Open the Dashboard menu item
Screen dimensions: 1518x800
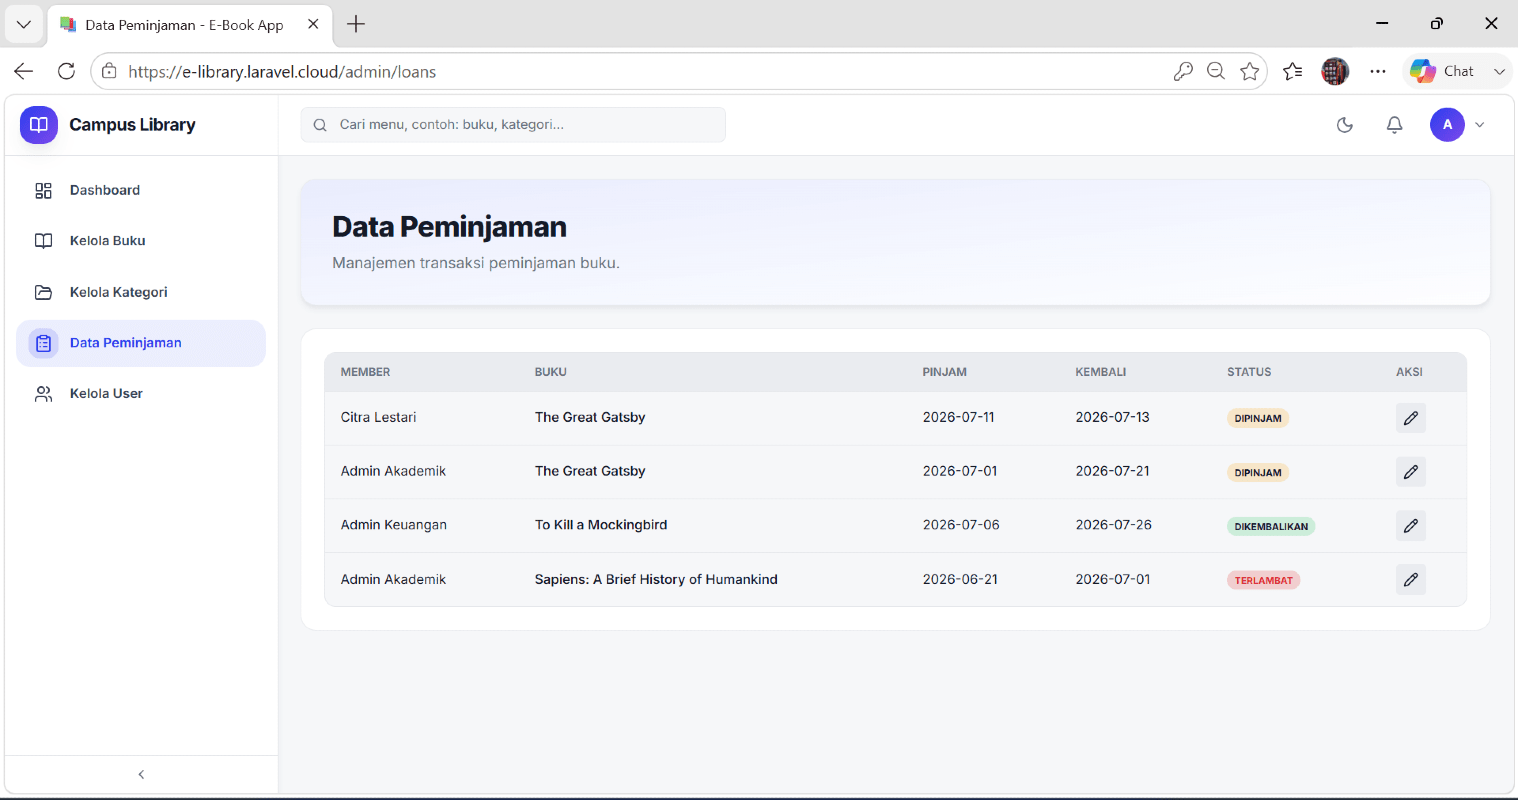point(141,190)
